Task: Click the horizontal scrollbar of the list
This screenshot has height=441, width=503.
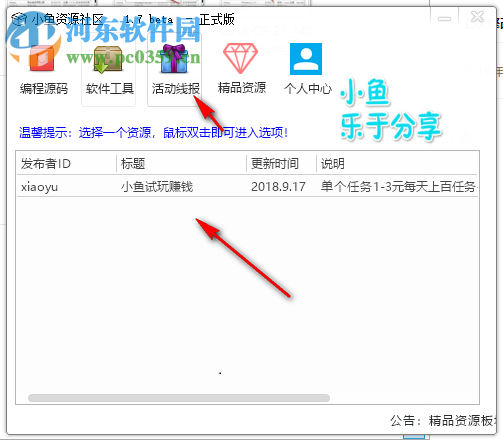Action: tap(179, 398)
